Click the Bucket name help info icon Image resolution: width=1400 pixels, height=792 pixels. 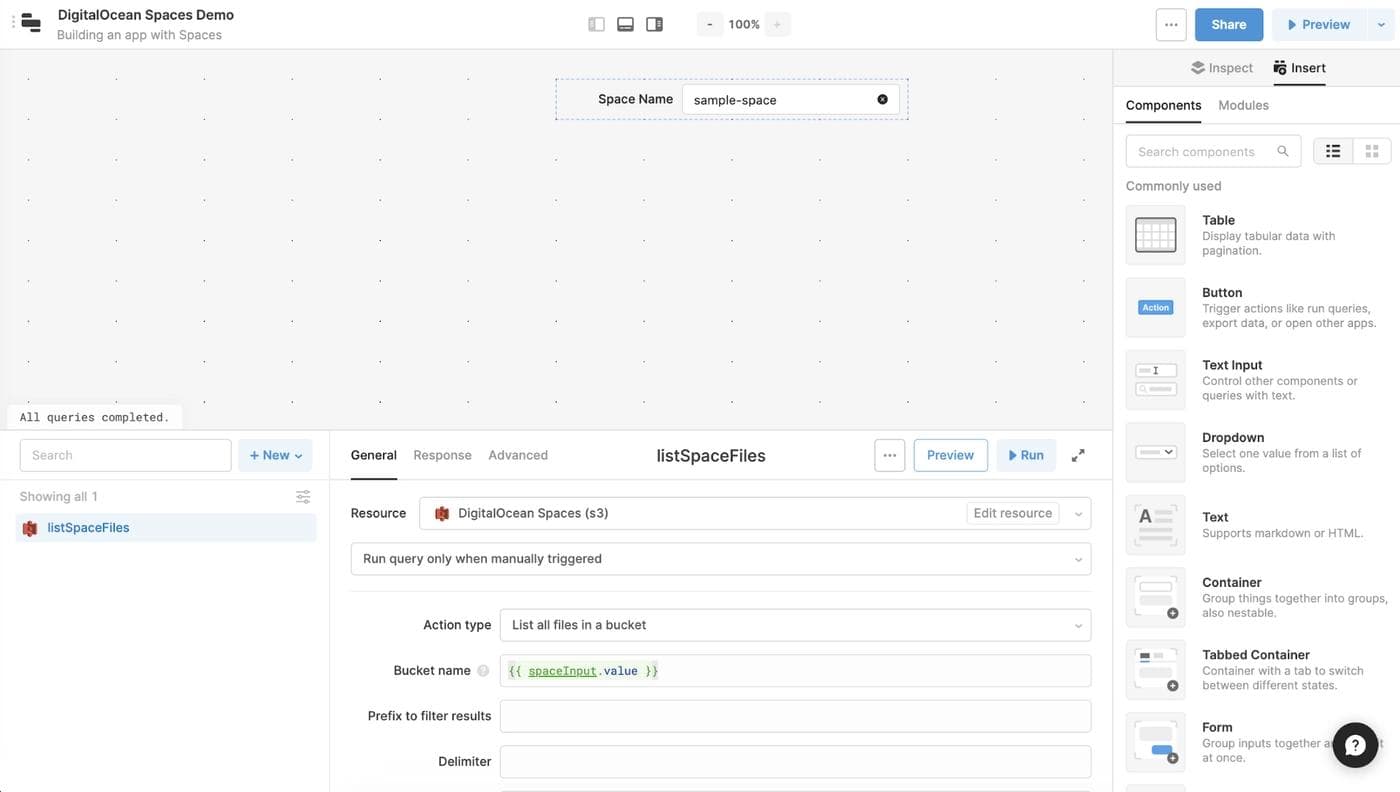pos(483,671)
